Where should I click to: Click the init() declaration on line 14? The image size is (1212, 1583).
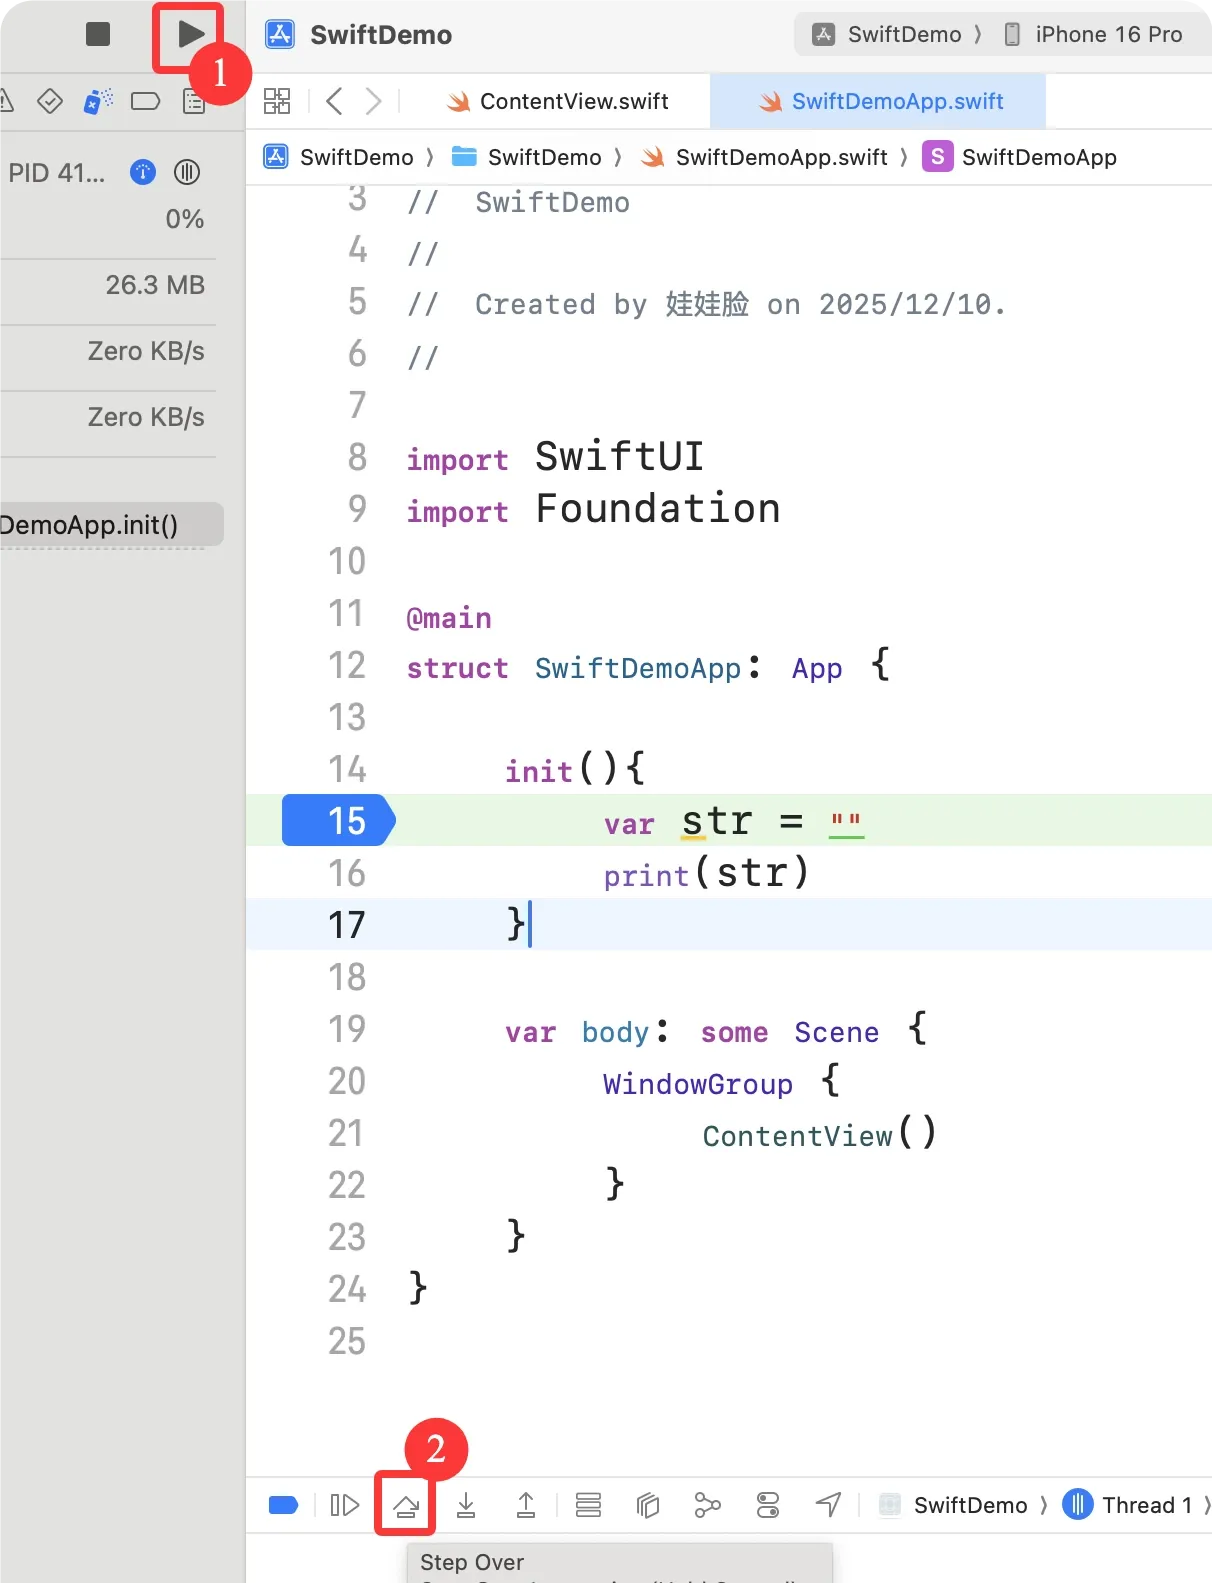574,769
